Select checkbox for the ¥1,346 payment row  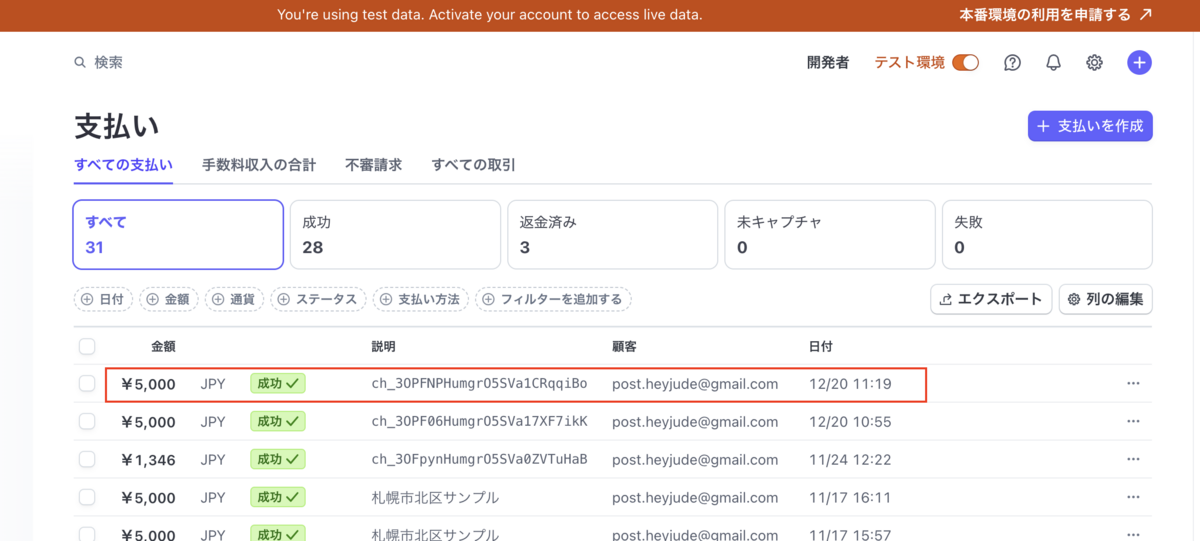tap(87, 459)
